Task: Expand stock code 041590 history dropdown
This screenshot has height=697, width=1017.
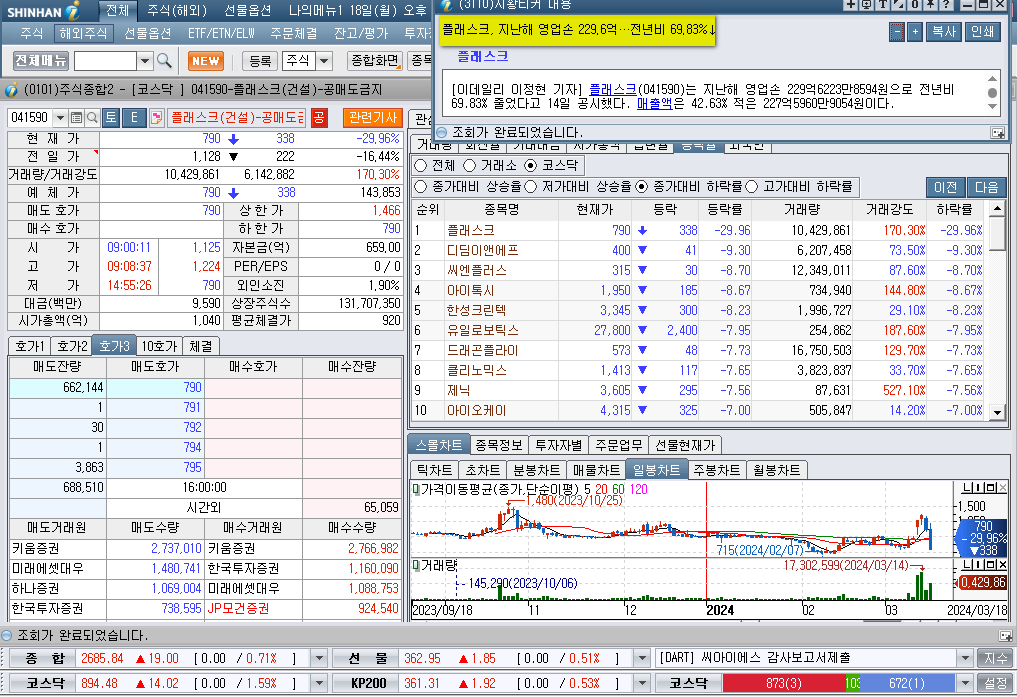Action: tap(60, 117)
